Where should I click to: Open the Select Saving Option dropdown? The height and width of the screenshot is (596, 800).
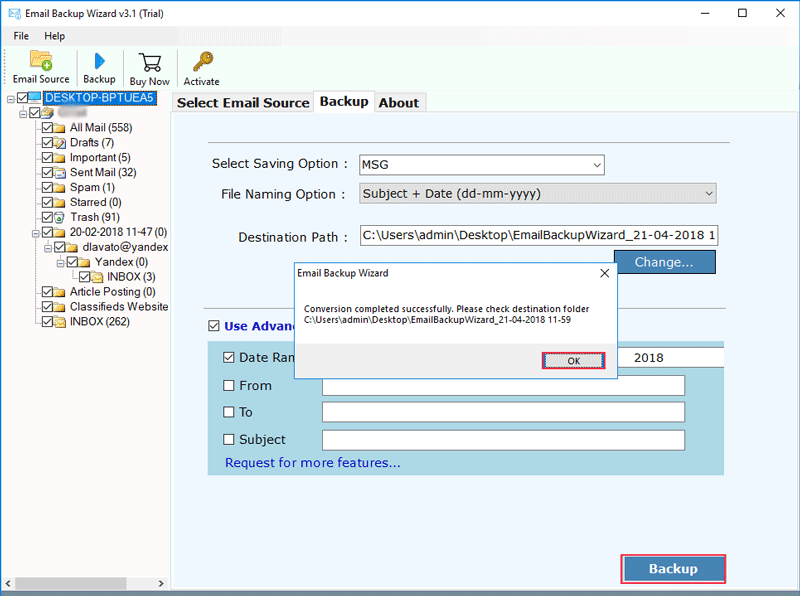pos(598,165)
